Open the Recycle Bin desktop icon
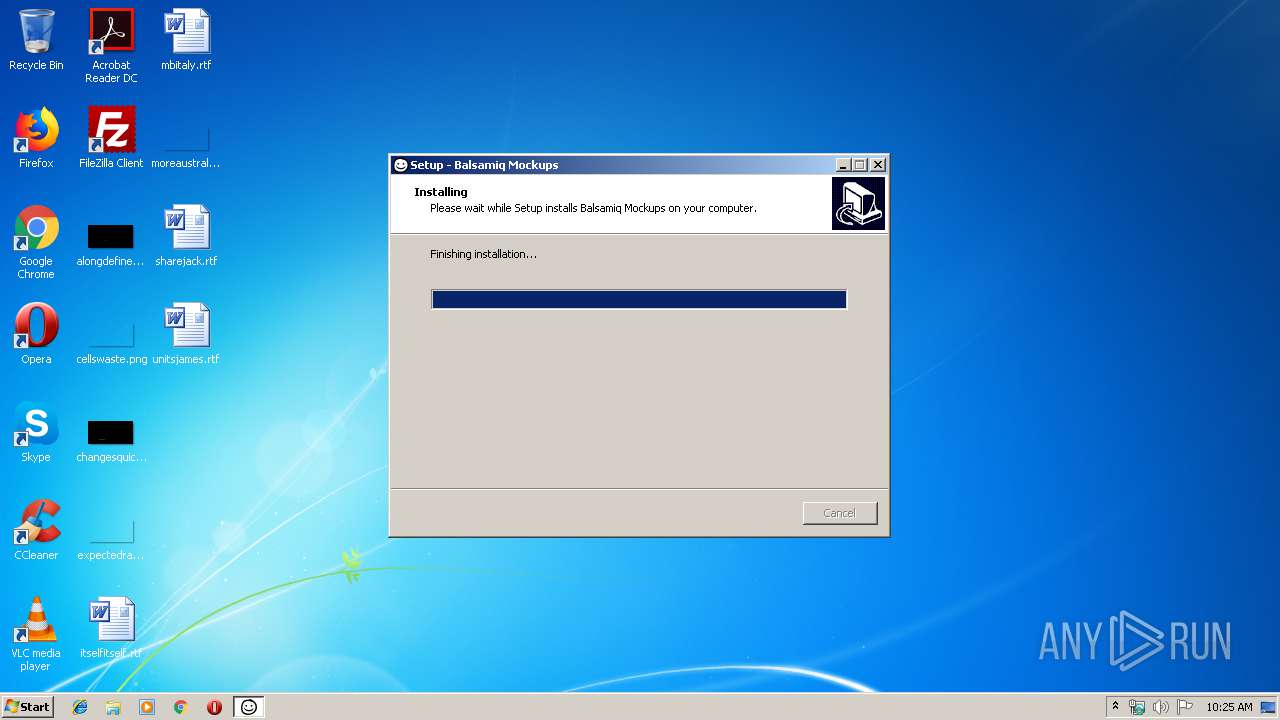1280x720 pixels. pos(36,41)
